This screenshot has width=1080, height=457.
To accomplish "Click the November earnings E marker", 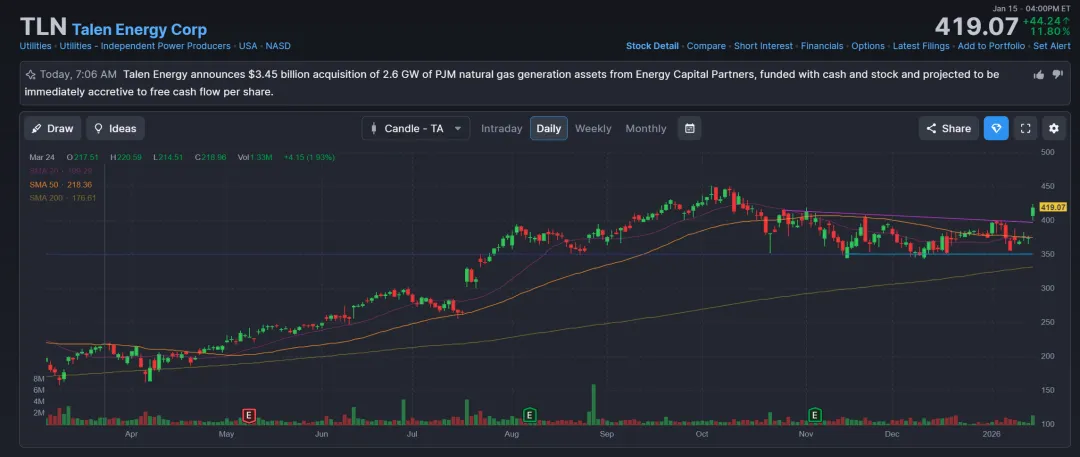I will coord(815,415).
